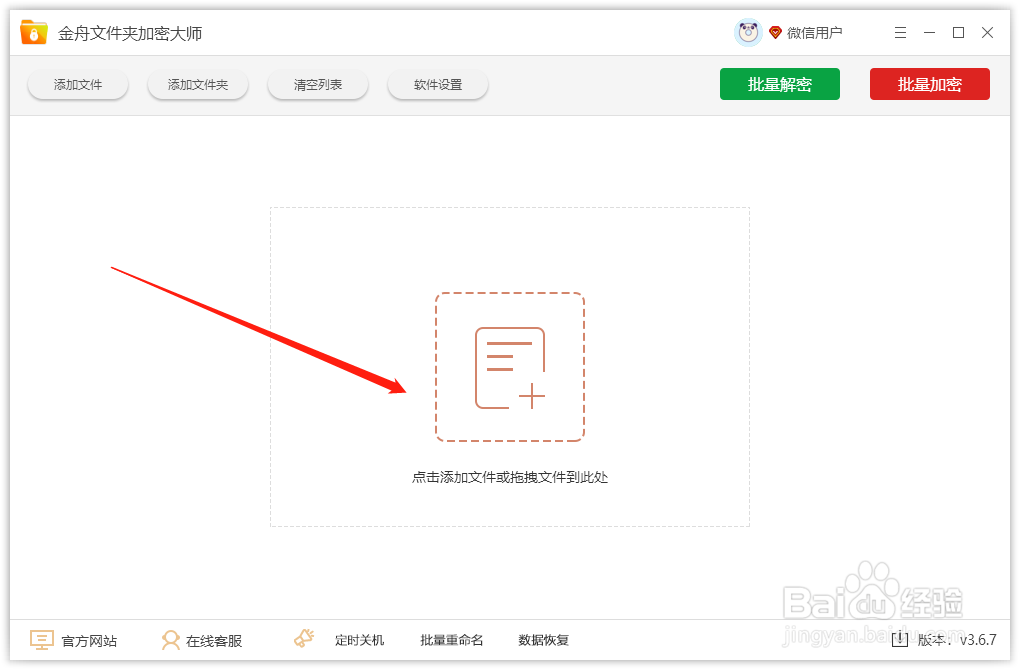
Task: Maximize the application window
Action: 958,33
